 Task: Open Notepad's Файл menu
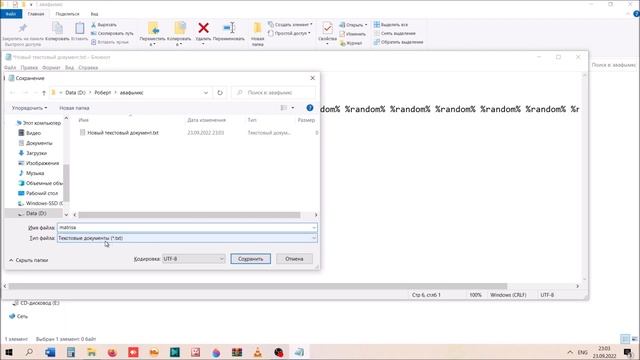point(10,67)
